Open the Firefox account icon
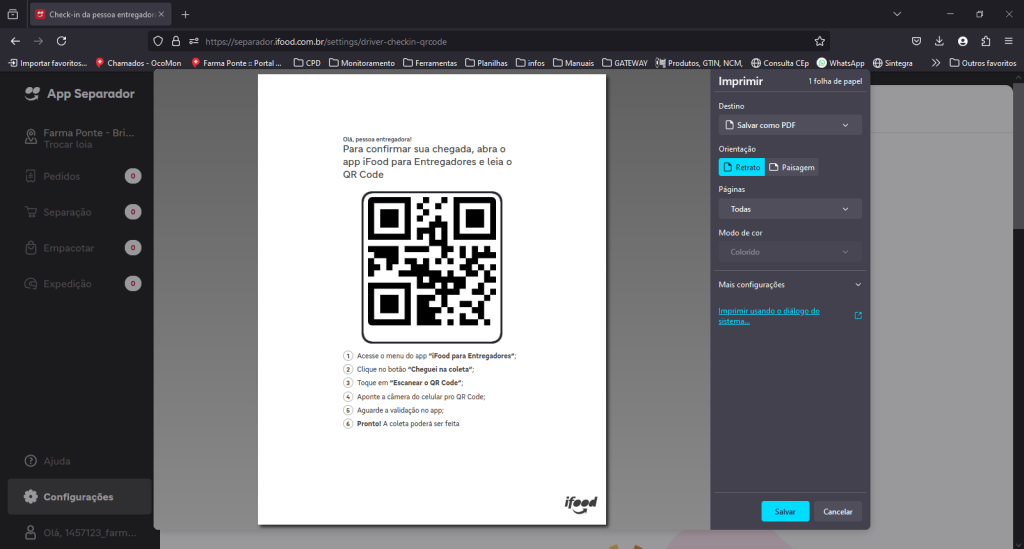Screen dimensions: 1024x549 pyautogui.click(x=963, y=41)
